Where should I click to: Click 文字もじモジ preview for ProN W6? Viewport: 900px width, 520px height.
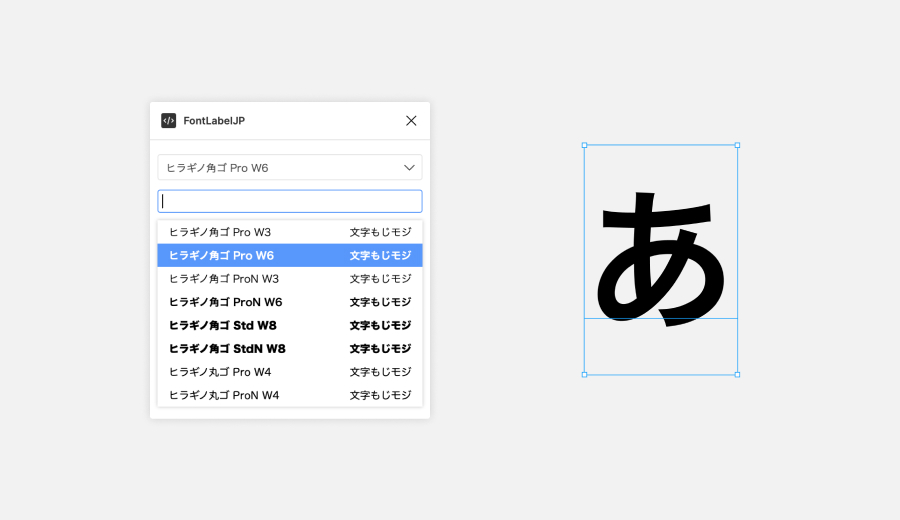pos(381,302)
